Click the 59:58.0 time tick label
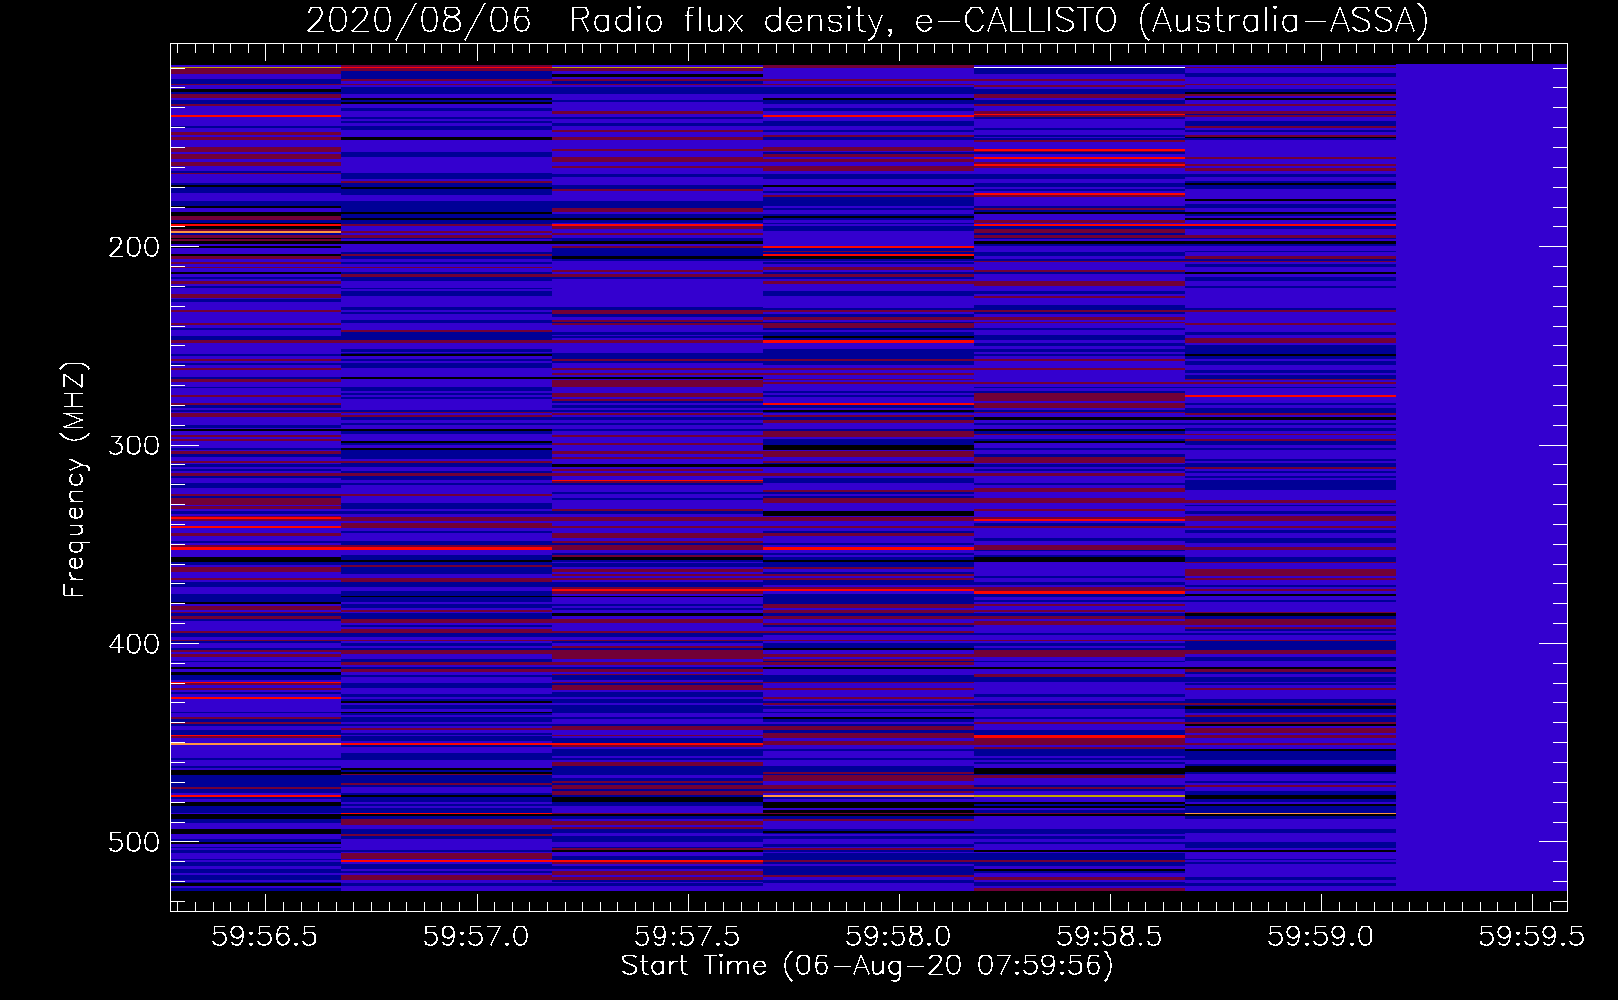1618x1000 pixels. pyautogui.click(x=898, y=936)
